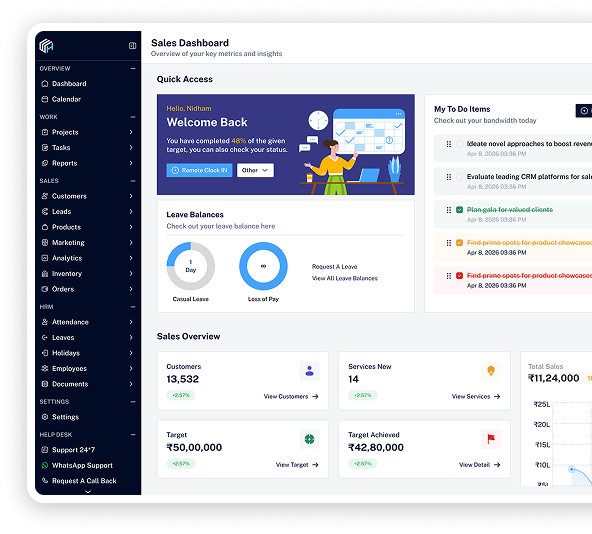Viewport: 592px width, 534px height.
Task: Click the Projects icon in sidebar
Action: [x=45, y=132]
